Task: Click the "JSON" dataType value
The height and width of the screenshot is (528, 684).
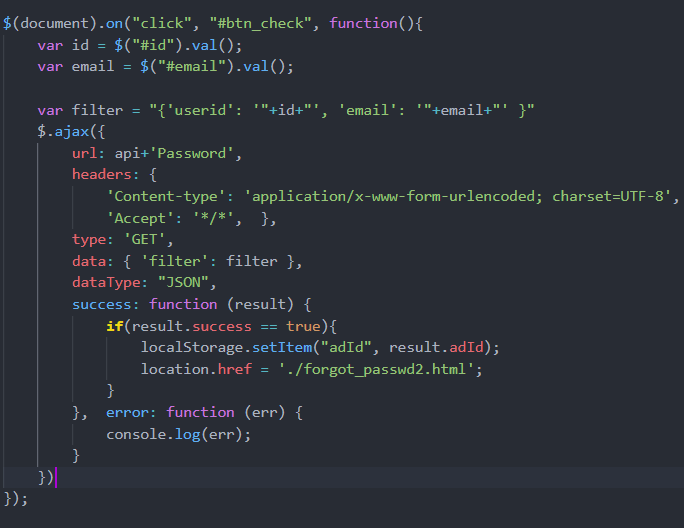Action: [x=183, y=282]
